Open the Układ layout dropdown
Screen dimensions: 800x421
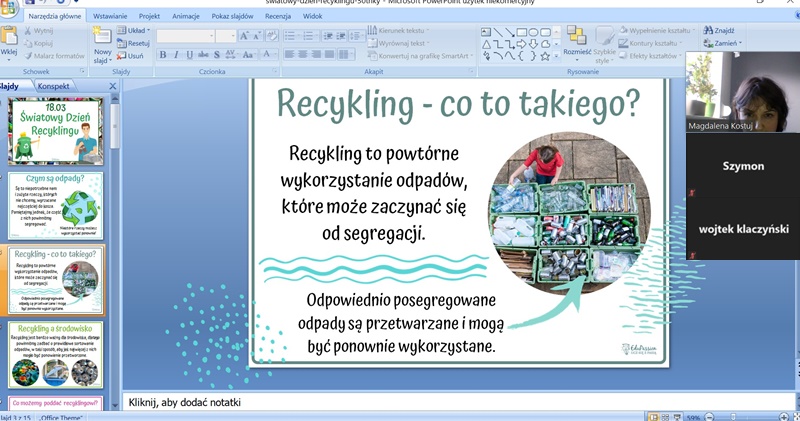coord(134,31)
